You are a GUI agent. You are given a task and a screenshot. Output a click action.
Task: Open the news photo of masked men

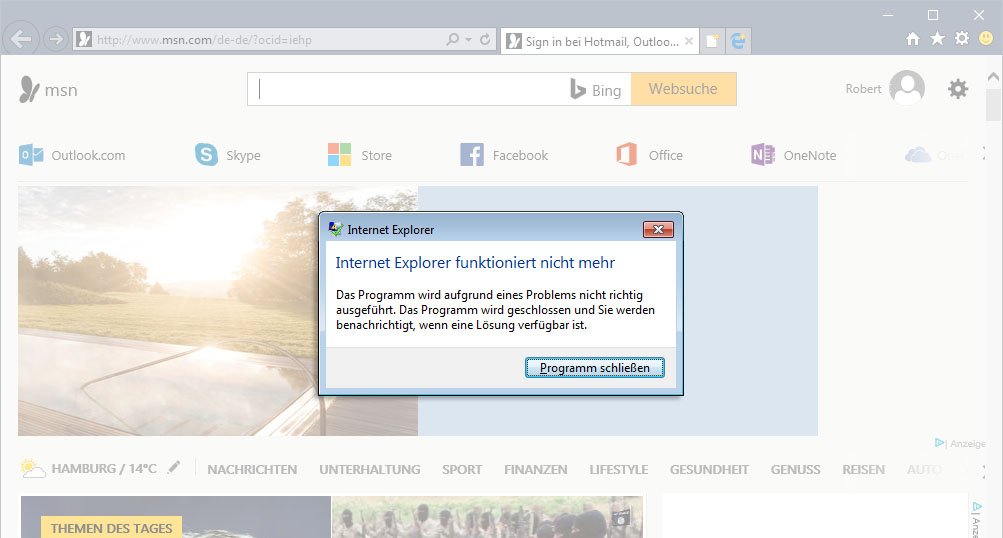(487, 517)
